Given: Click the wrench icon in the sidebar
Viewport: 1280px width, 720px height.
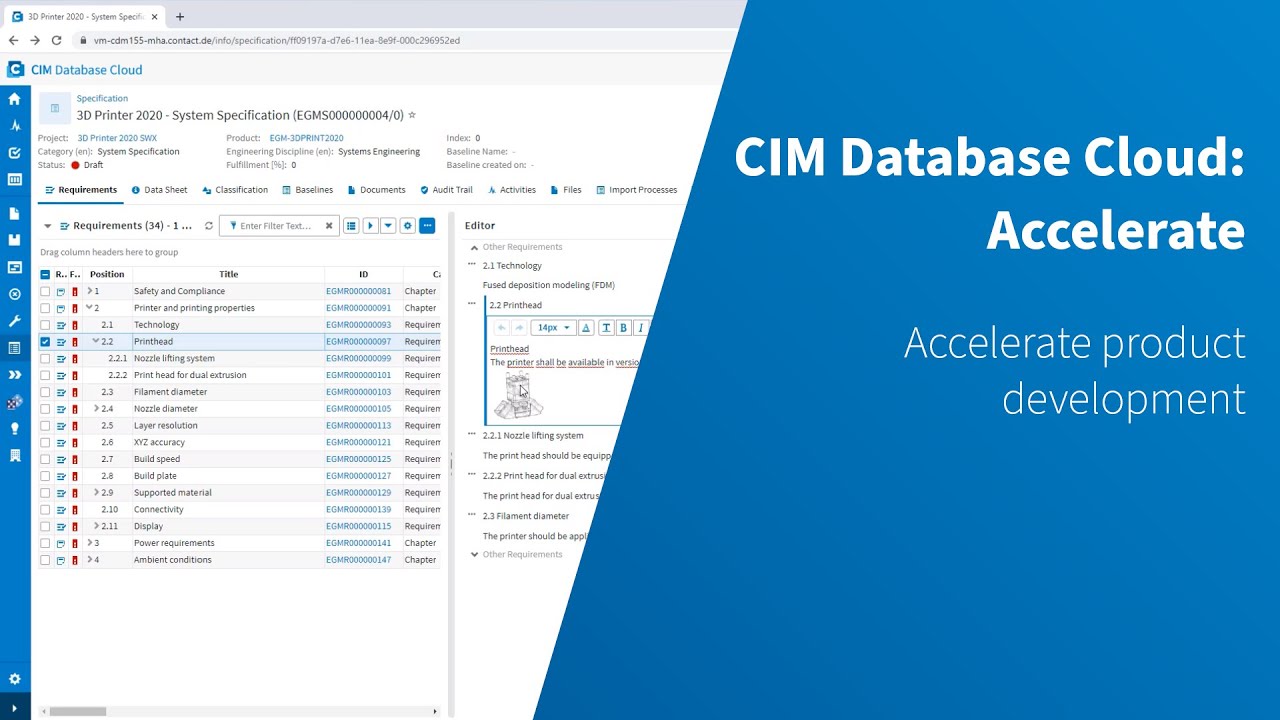Looking at the screenshot, I should click(x=14, y=321).
